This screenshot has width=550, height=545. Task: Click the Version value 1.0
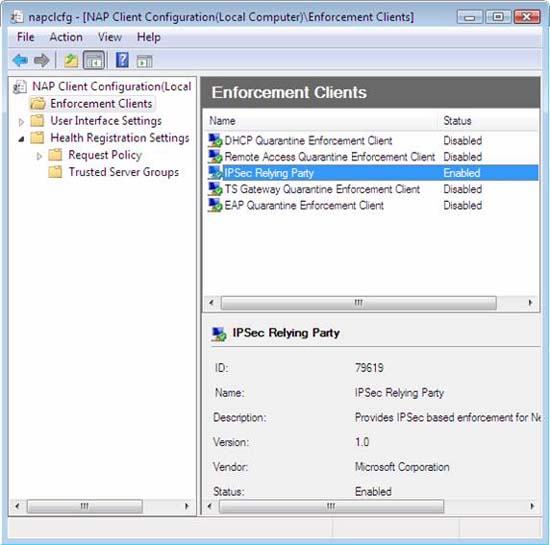pyautogui.click(x=362, y=442)
